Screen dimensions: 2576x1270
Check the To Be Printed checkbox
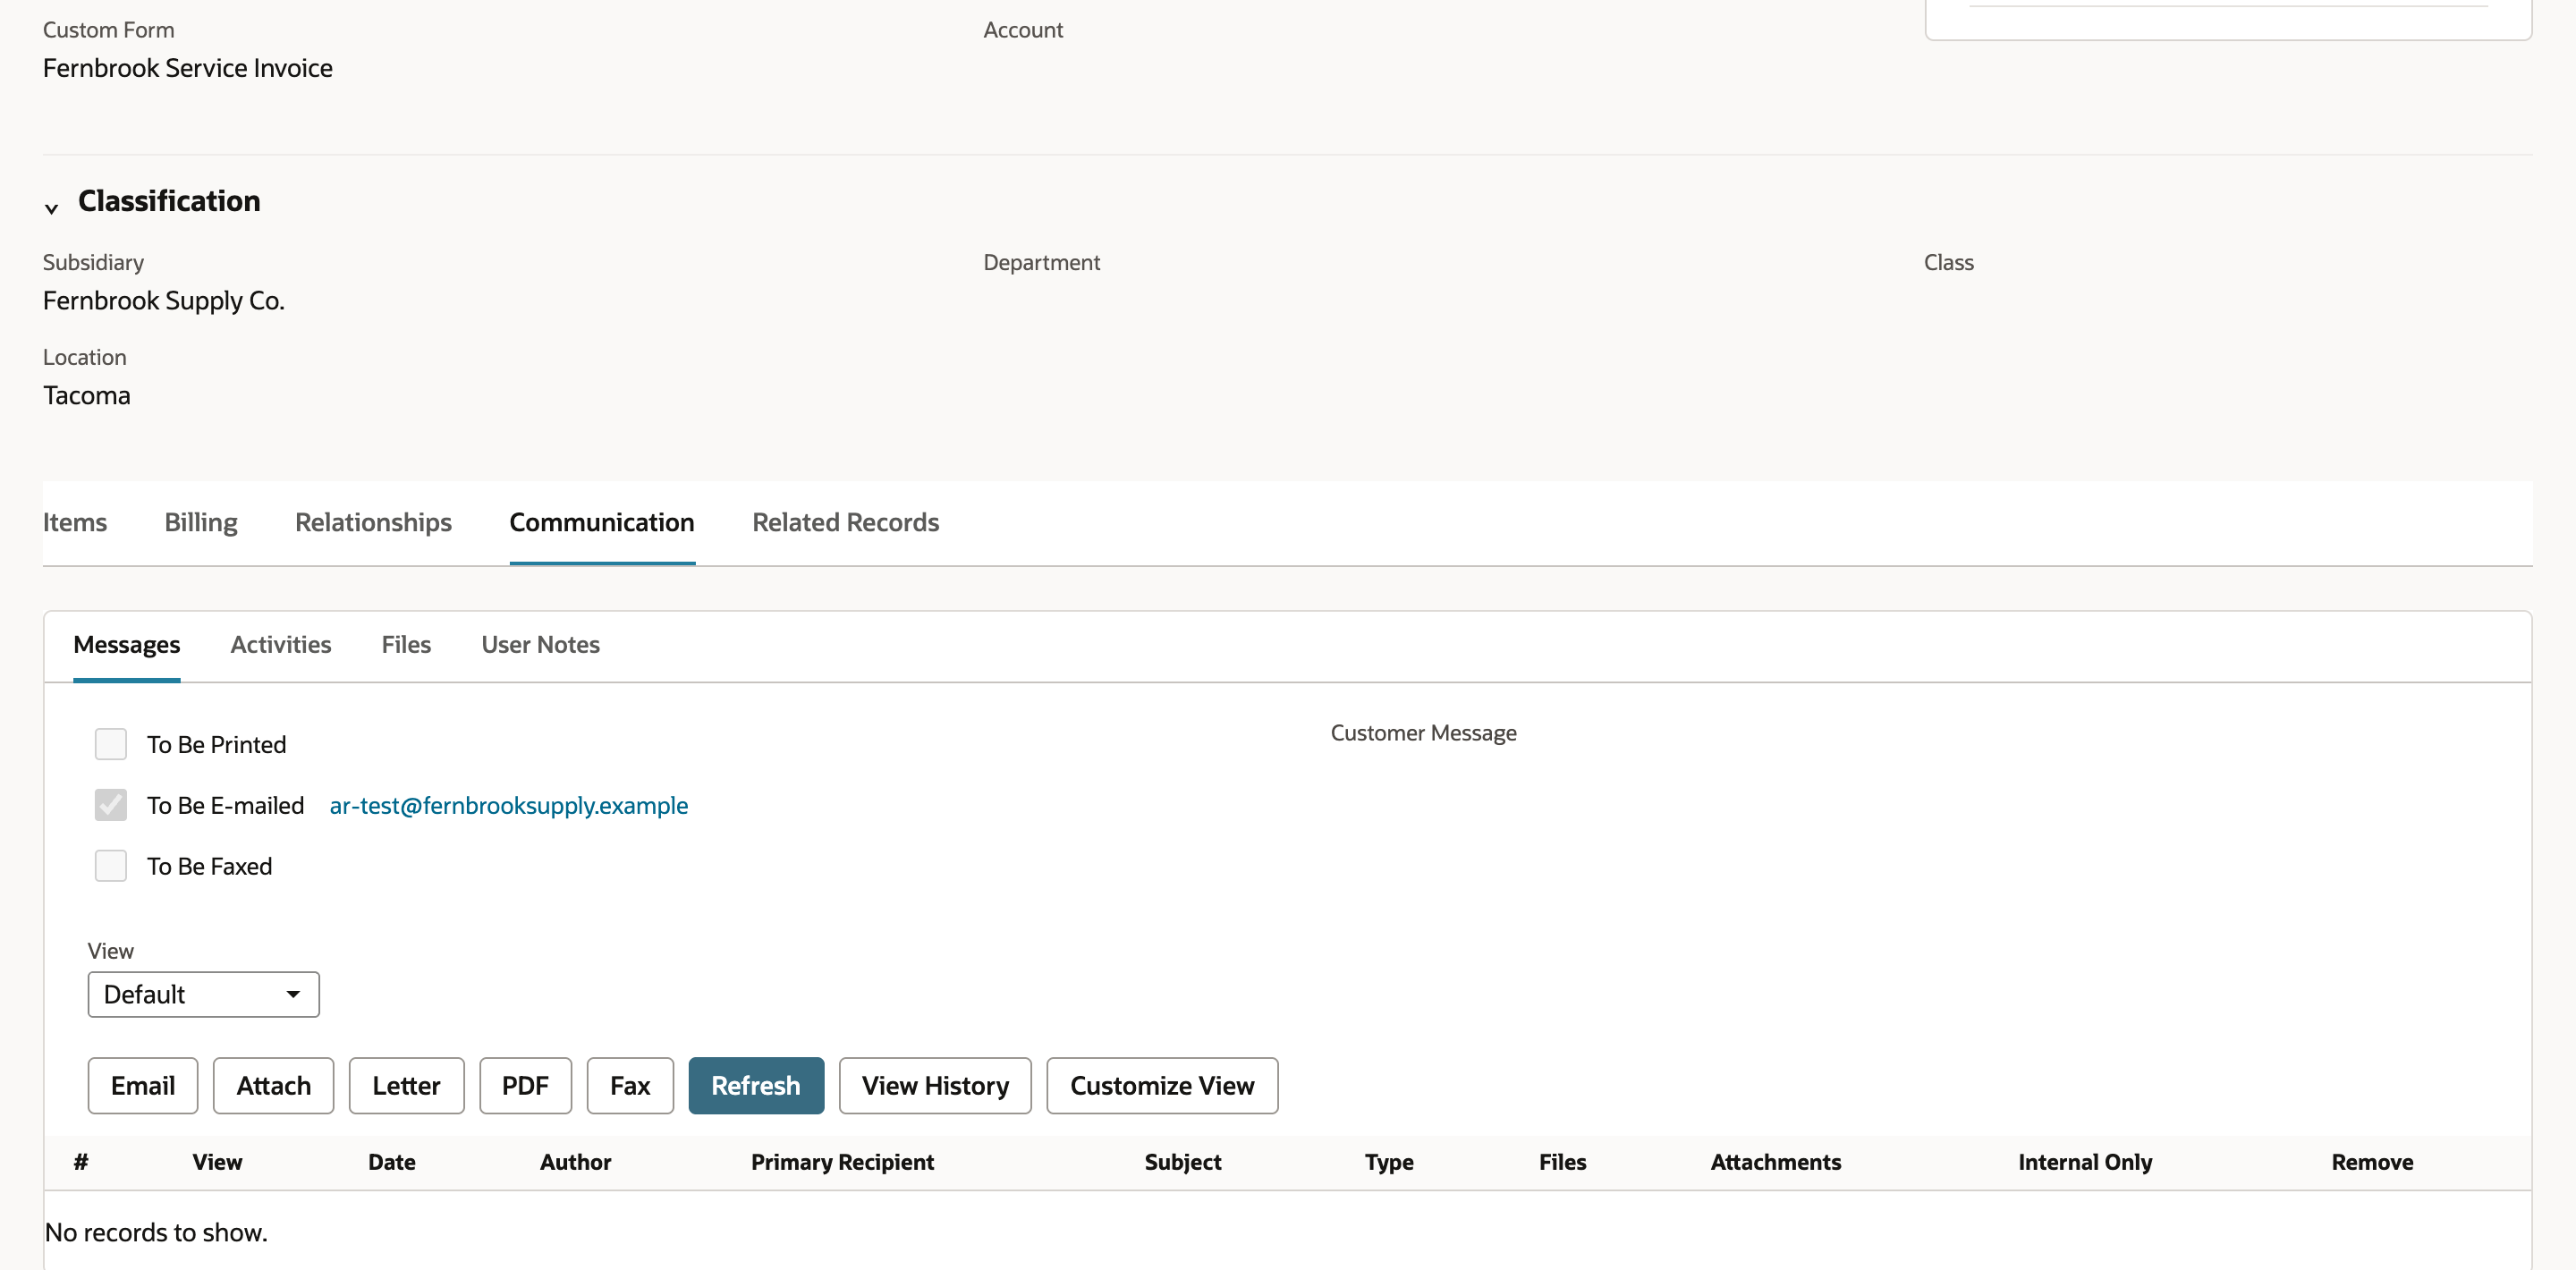(x=111, y=744)
